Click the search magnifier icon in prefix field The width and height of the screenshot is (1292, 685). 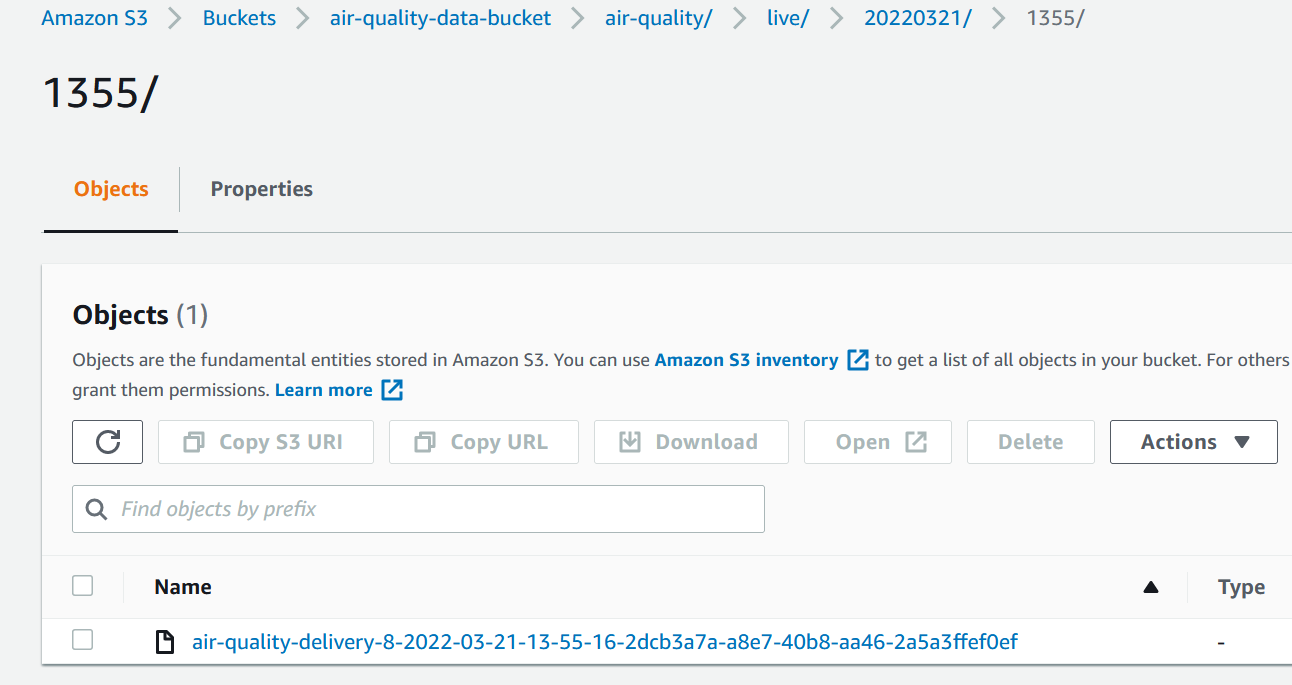97,509
